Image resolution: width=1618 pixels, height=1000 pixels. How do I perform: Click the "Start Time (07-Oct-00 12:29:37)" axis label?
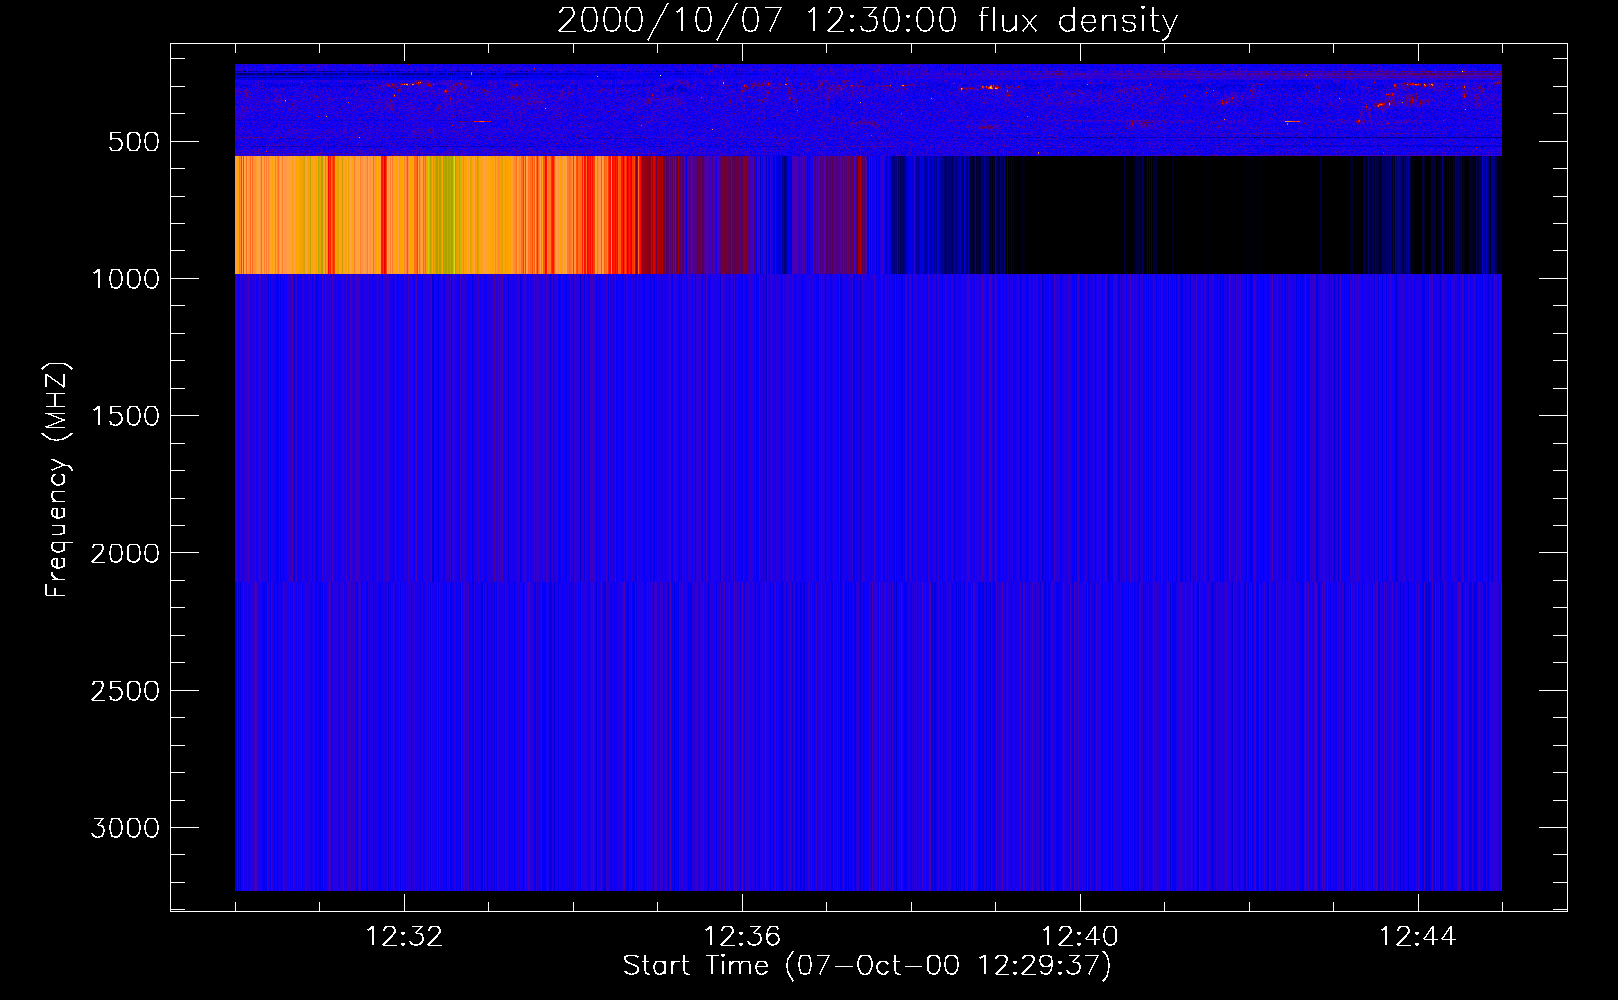(x=867, y=966)
